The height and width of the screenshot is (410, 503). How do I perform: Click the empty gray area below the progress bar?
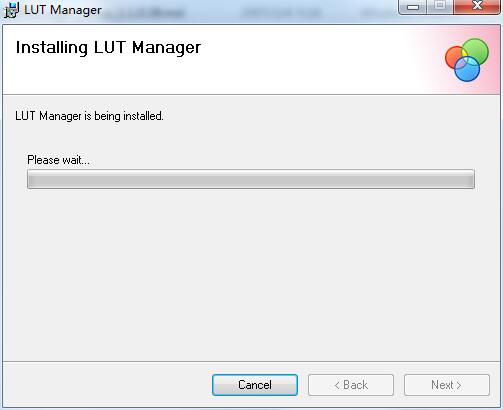tap(251, 273)
